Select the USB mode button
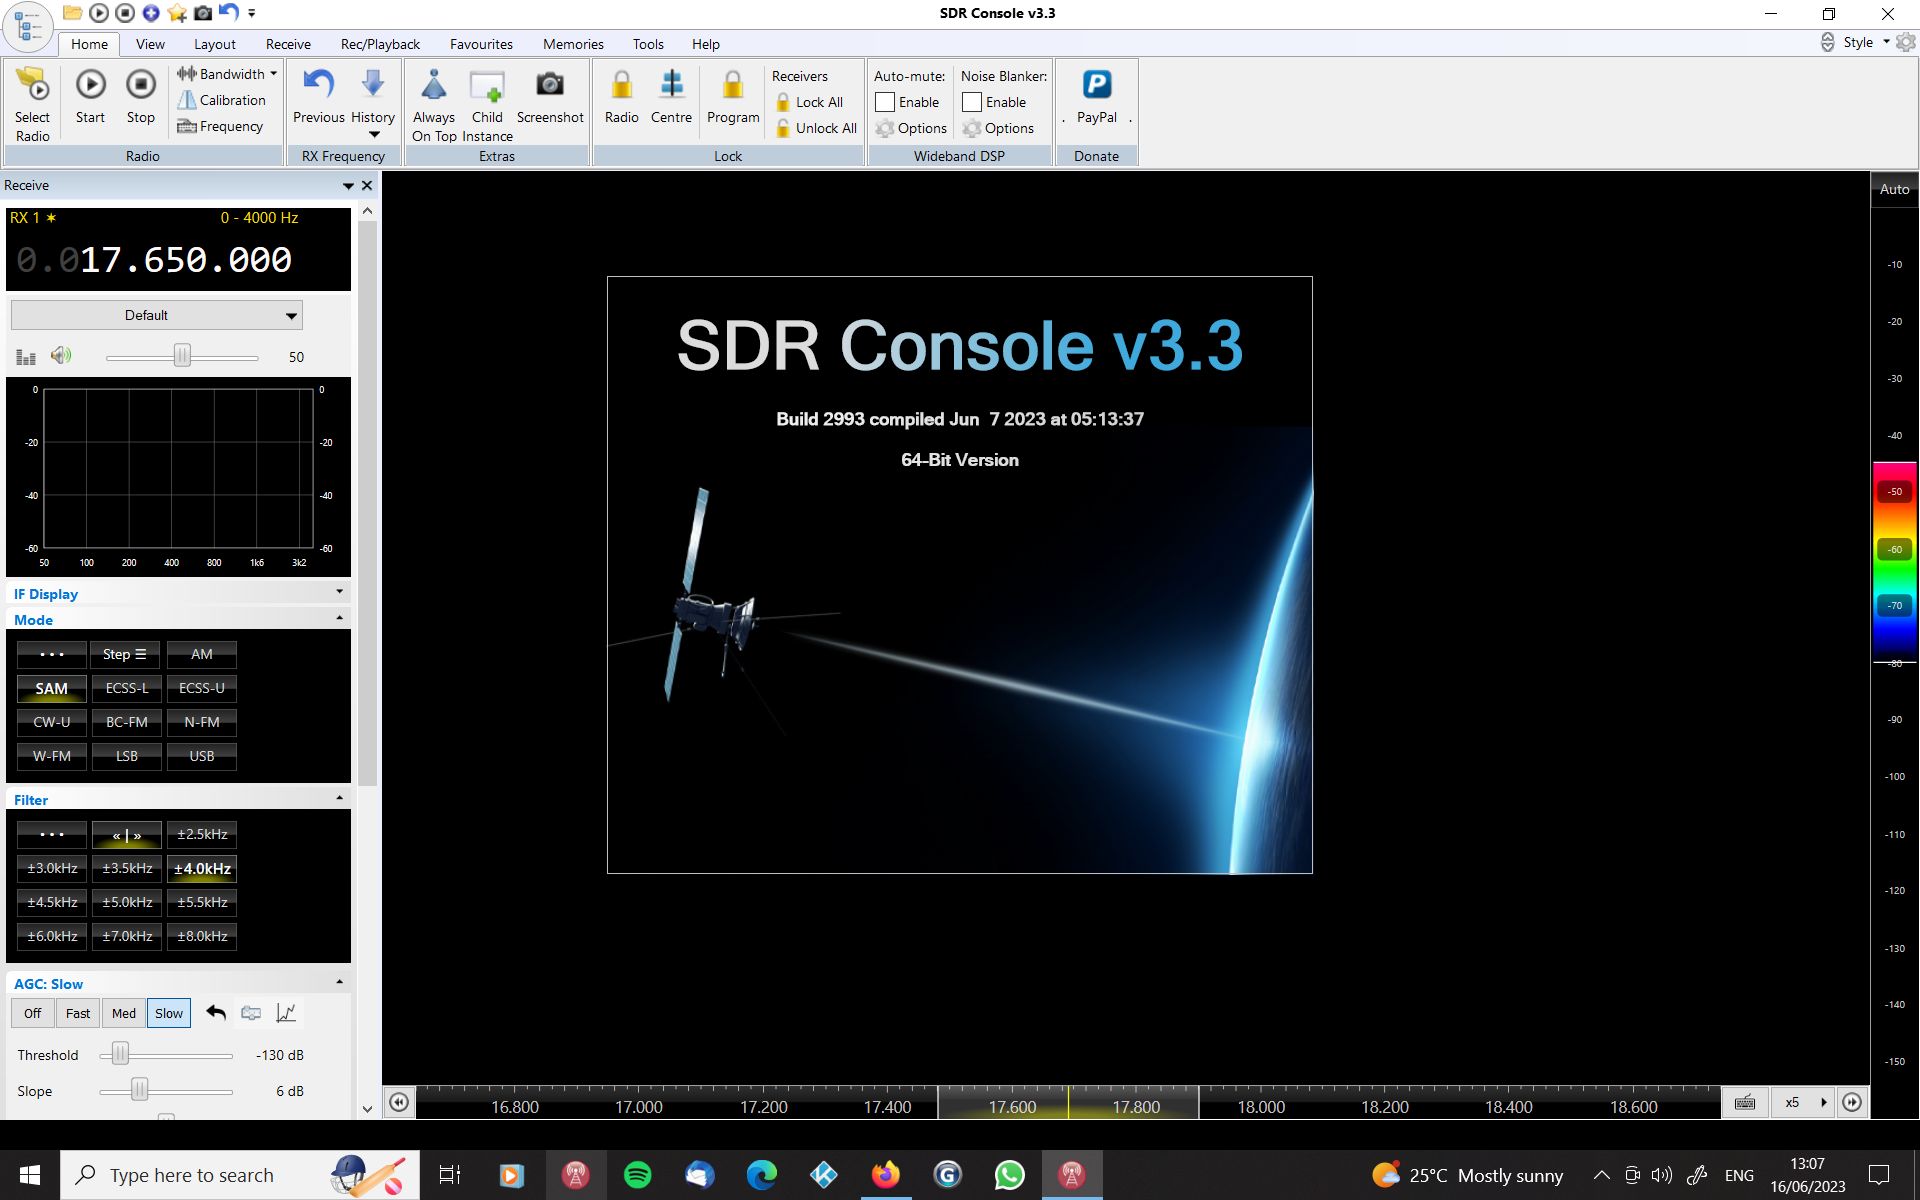The height and width of the screenshot is (1200, 1920). pos(201,756)
